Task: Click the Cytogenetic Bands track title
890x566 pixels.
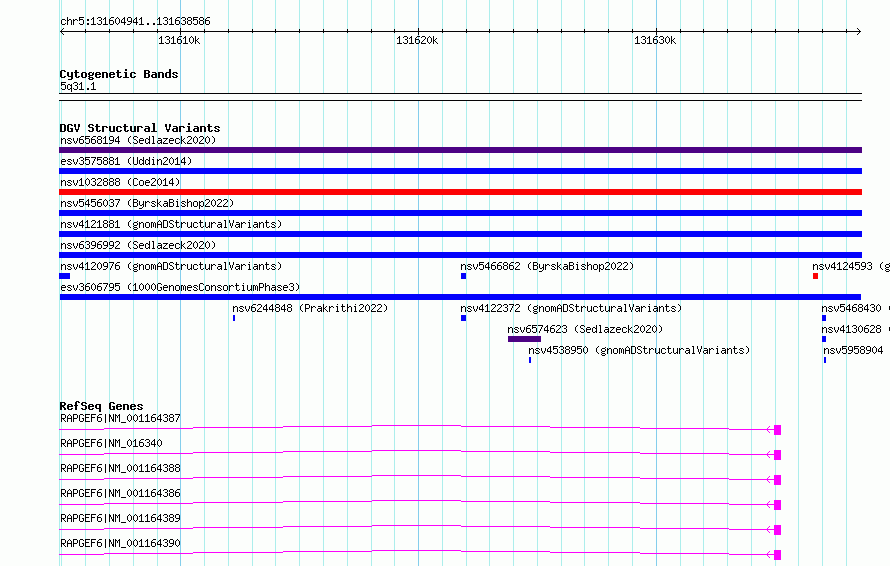Action: 119,74
